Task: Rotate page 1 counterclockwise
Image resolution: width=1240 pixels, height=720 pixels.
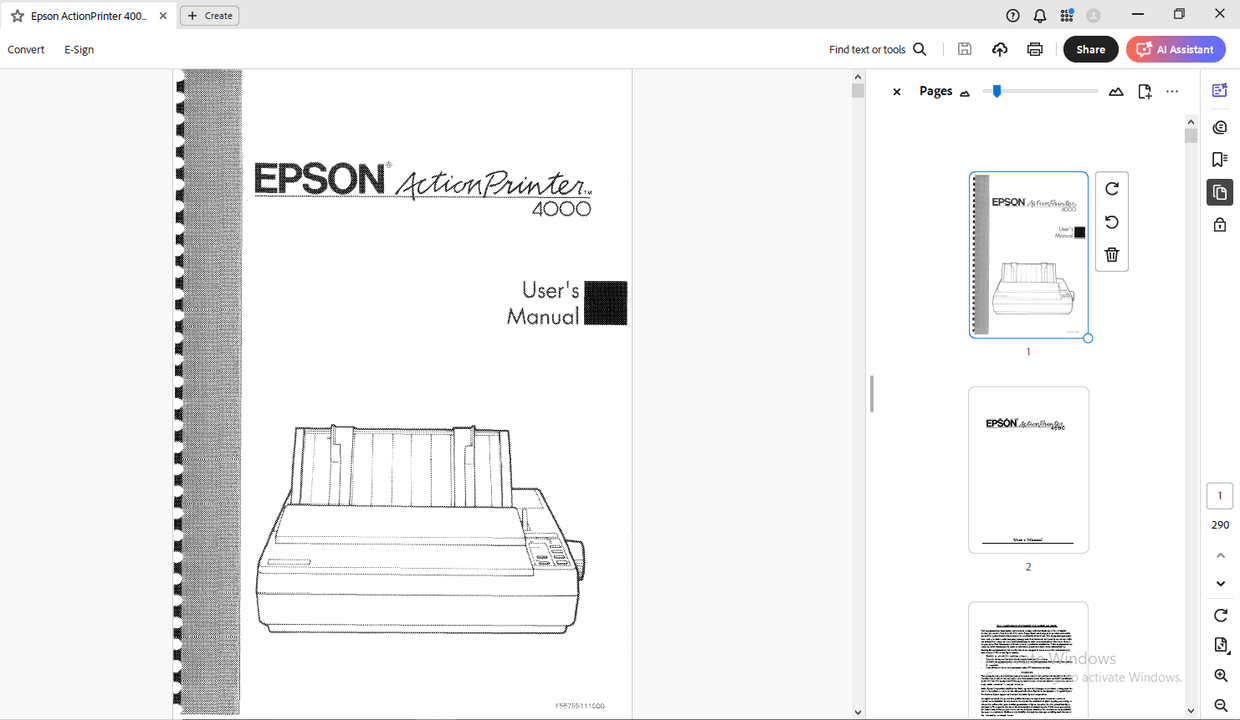Action: pyautogui.click(x=1112, y=222)
